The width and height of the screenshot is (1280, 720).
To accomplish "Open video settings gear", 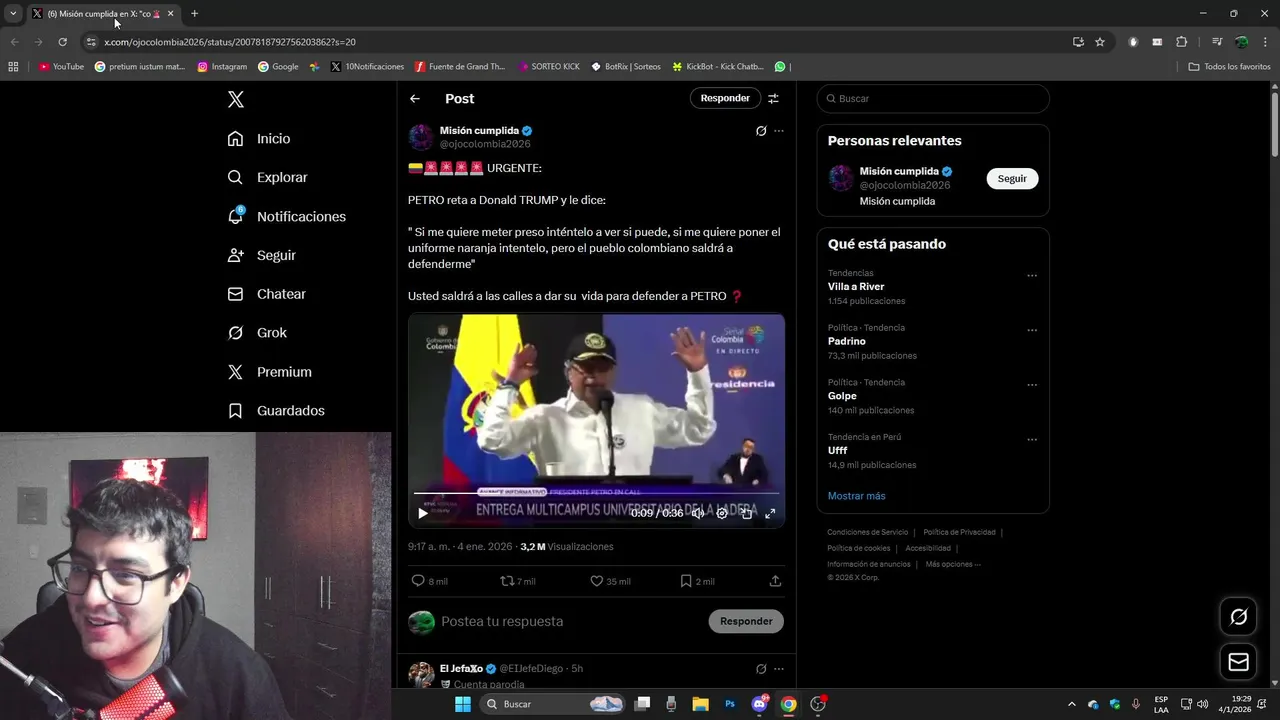I will [x=722, y=513].
